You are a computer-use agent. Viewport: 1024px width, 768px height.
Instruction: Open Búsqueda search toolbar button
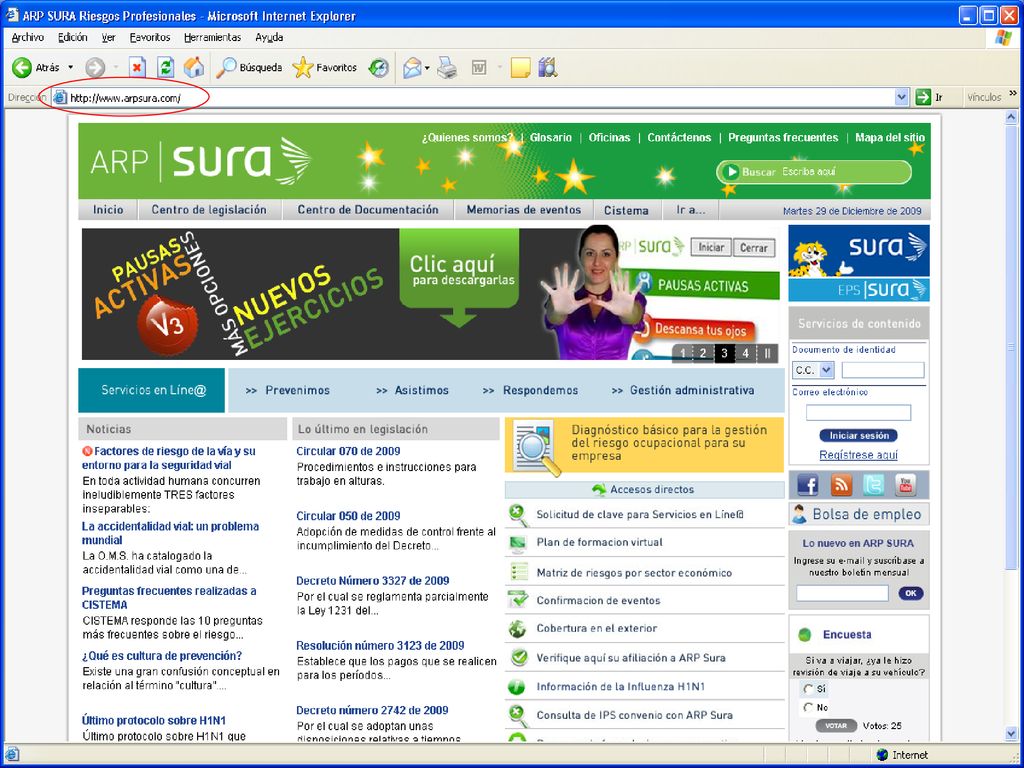click(249, 67)
